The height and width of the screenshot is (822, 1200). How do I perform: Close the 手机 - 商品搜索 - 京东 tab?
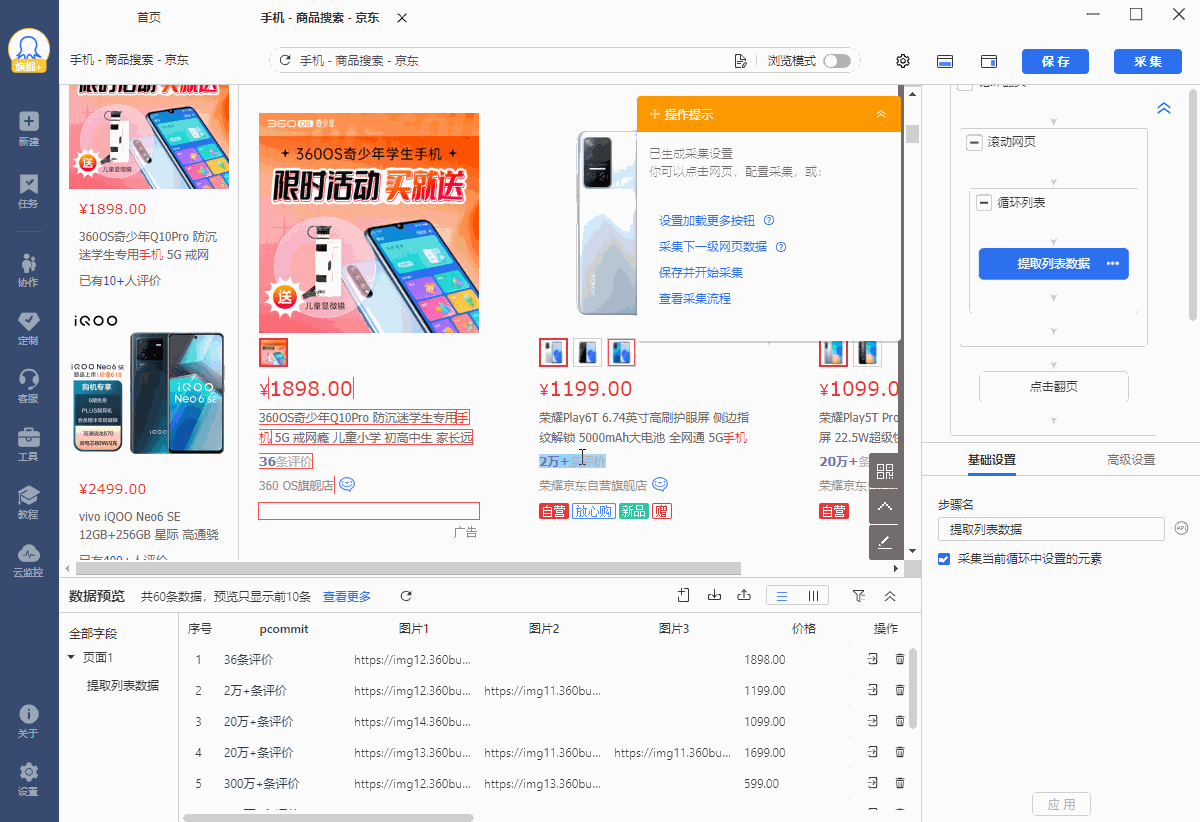[x=402, y=18]
